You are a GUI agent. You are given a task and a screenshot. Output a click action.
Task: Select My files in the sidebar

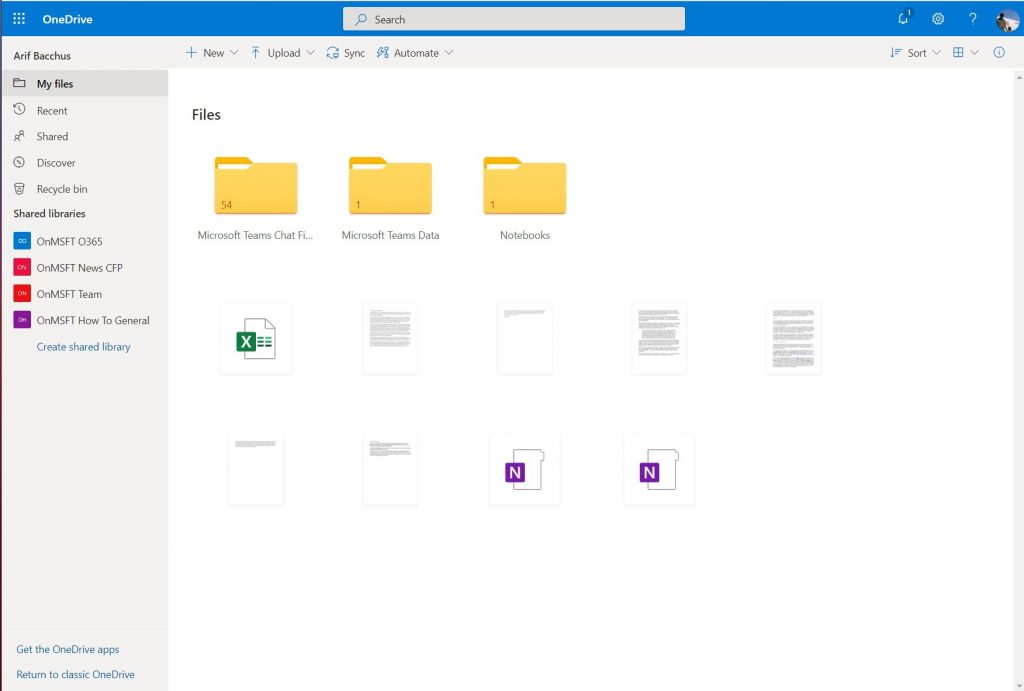click(85, 83)
